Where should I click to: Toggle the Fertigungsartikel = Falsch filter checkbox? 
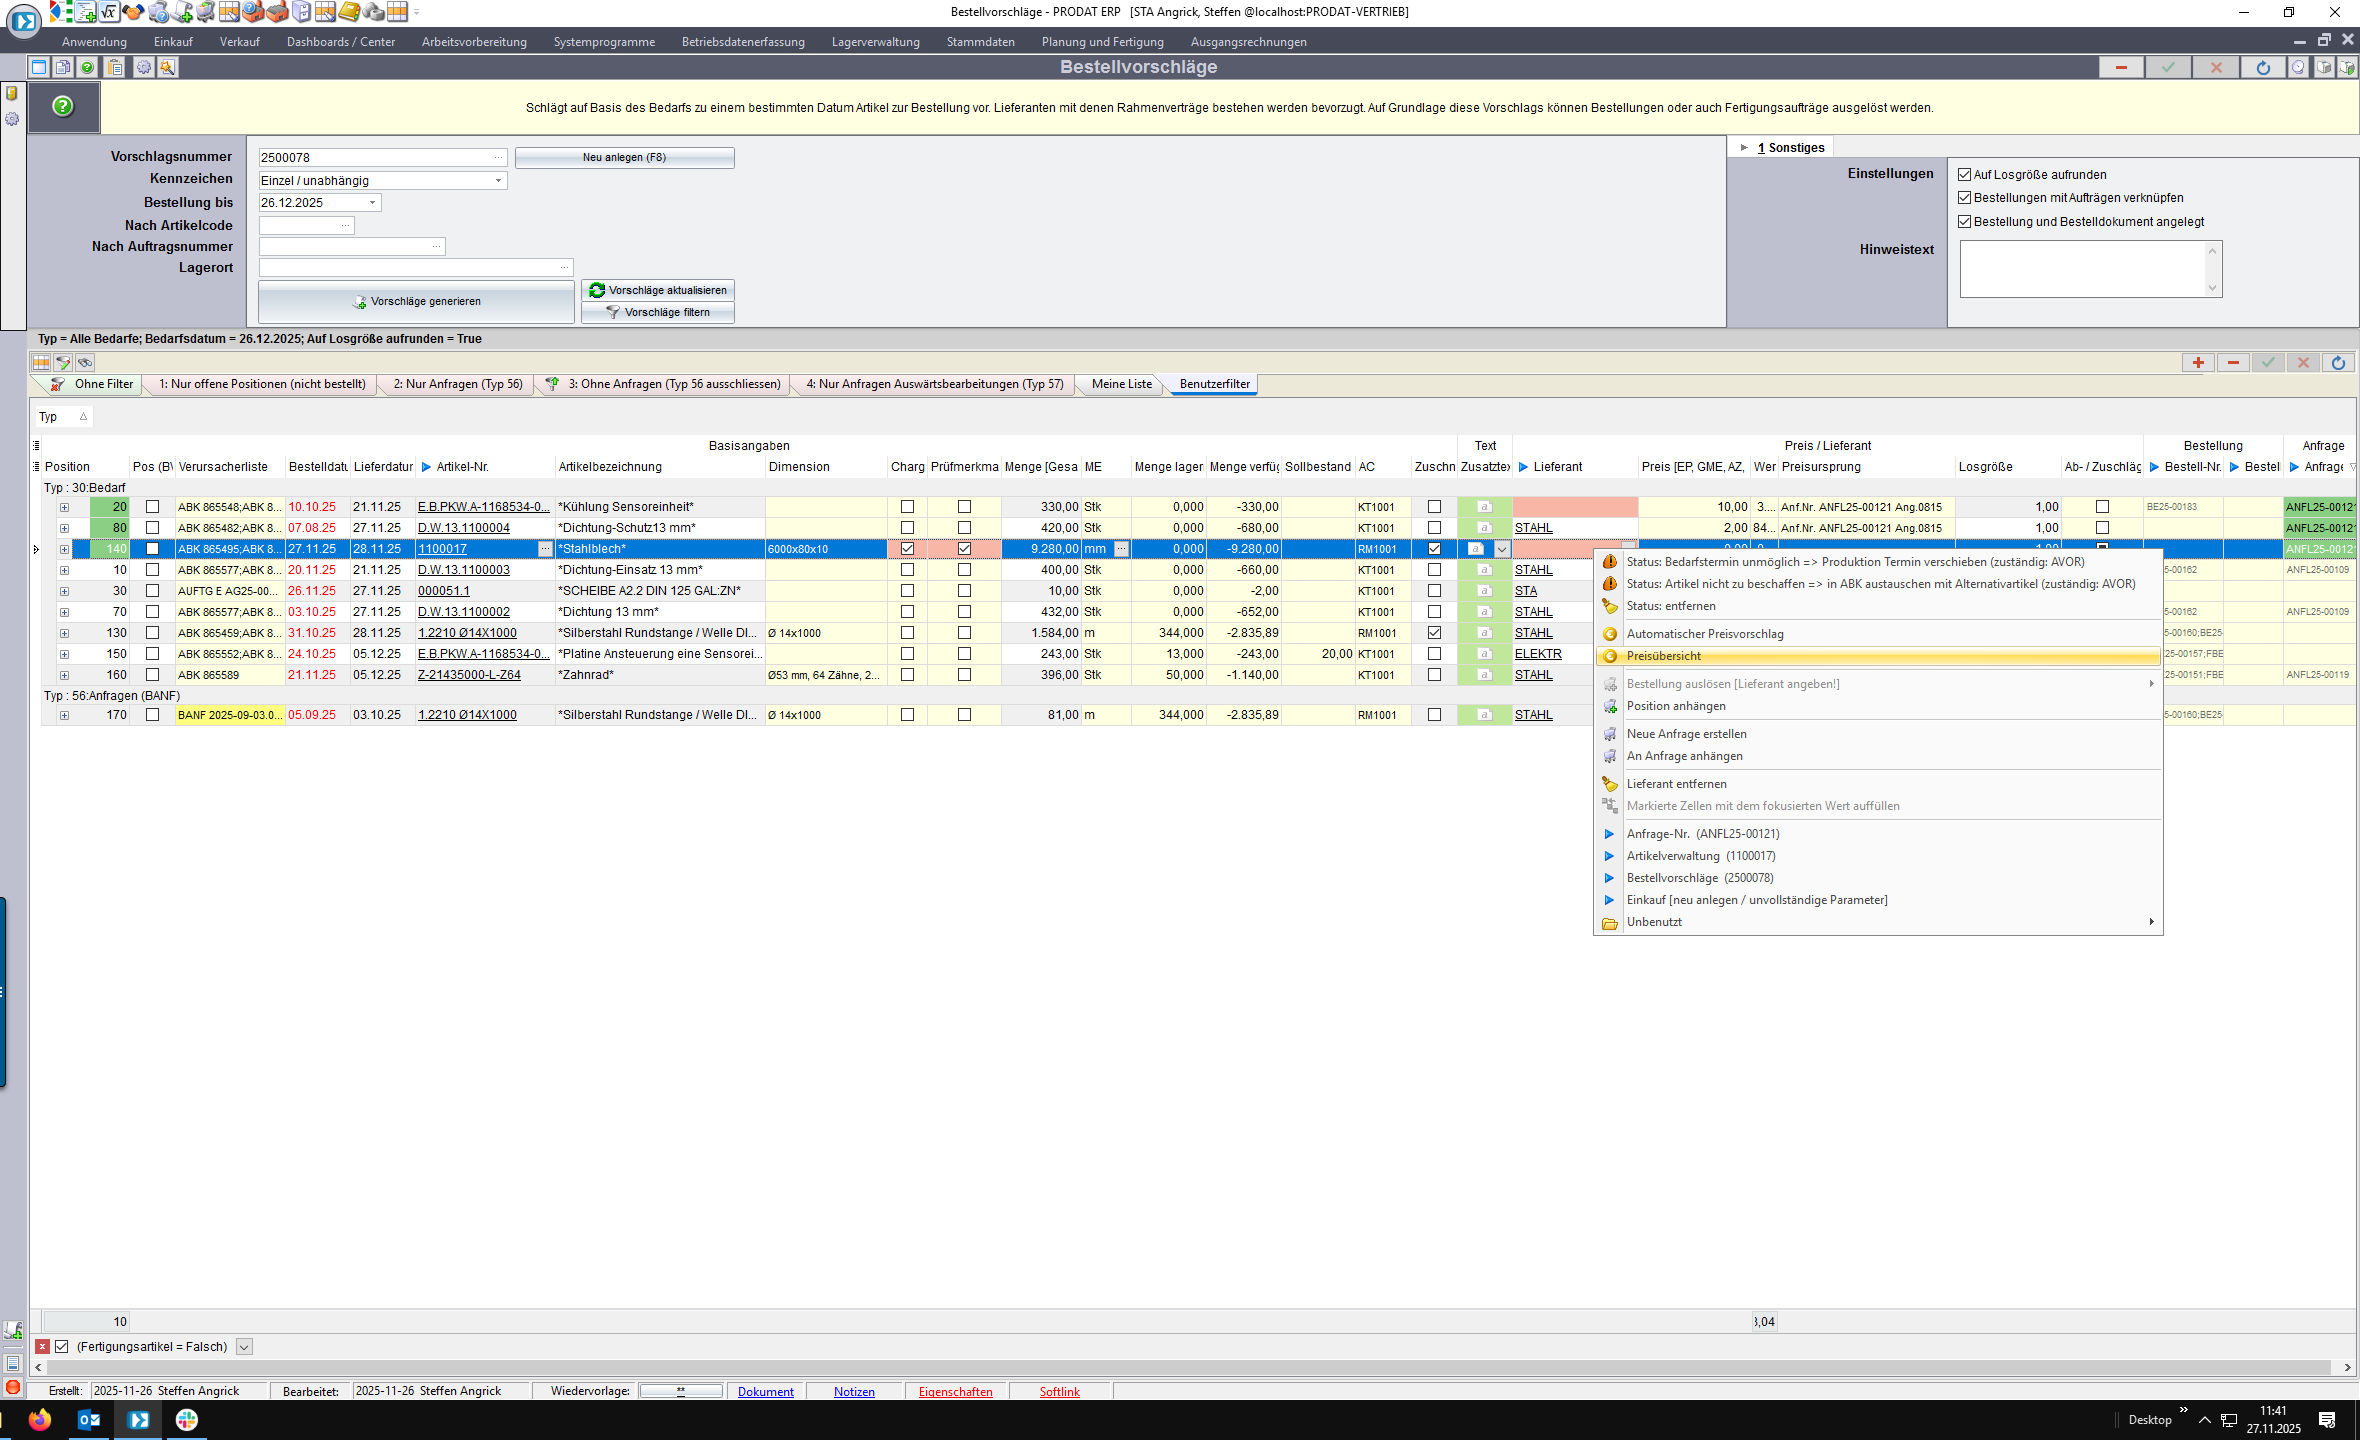(x=62, y=1347)
